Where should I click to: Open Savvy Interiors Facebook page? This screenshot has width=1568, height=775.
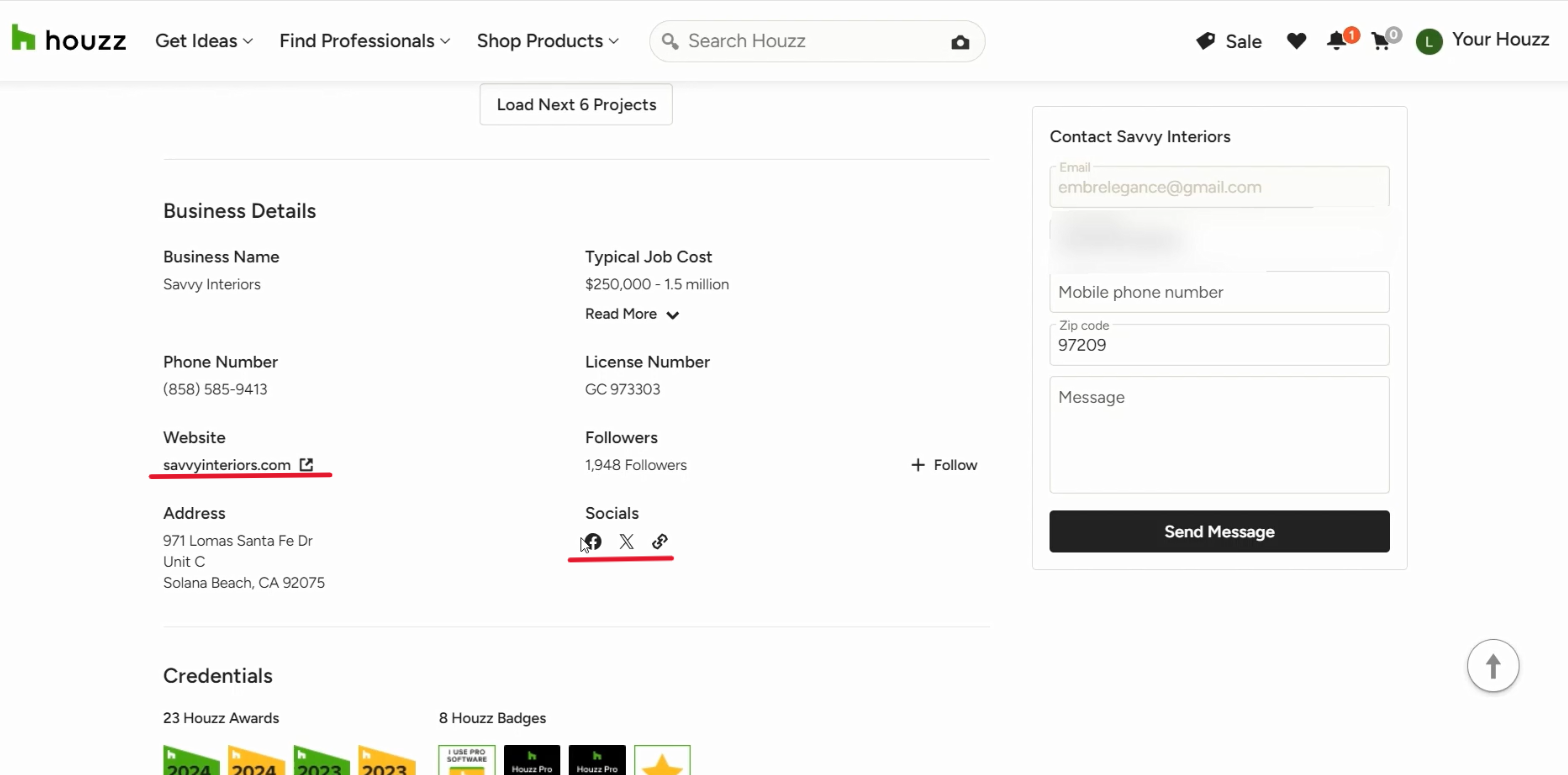[x=593, y=542]
